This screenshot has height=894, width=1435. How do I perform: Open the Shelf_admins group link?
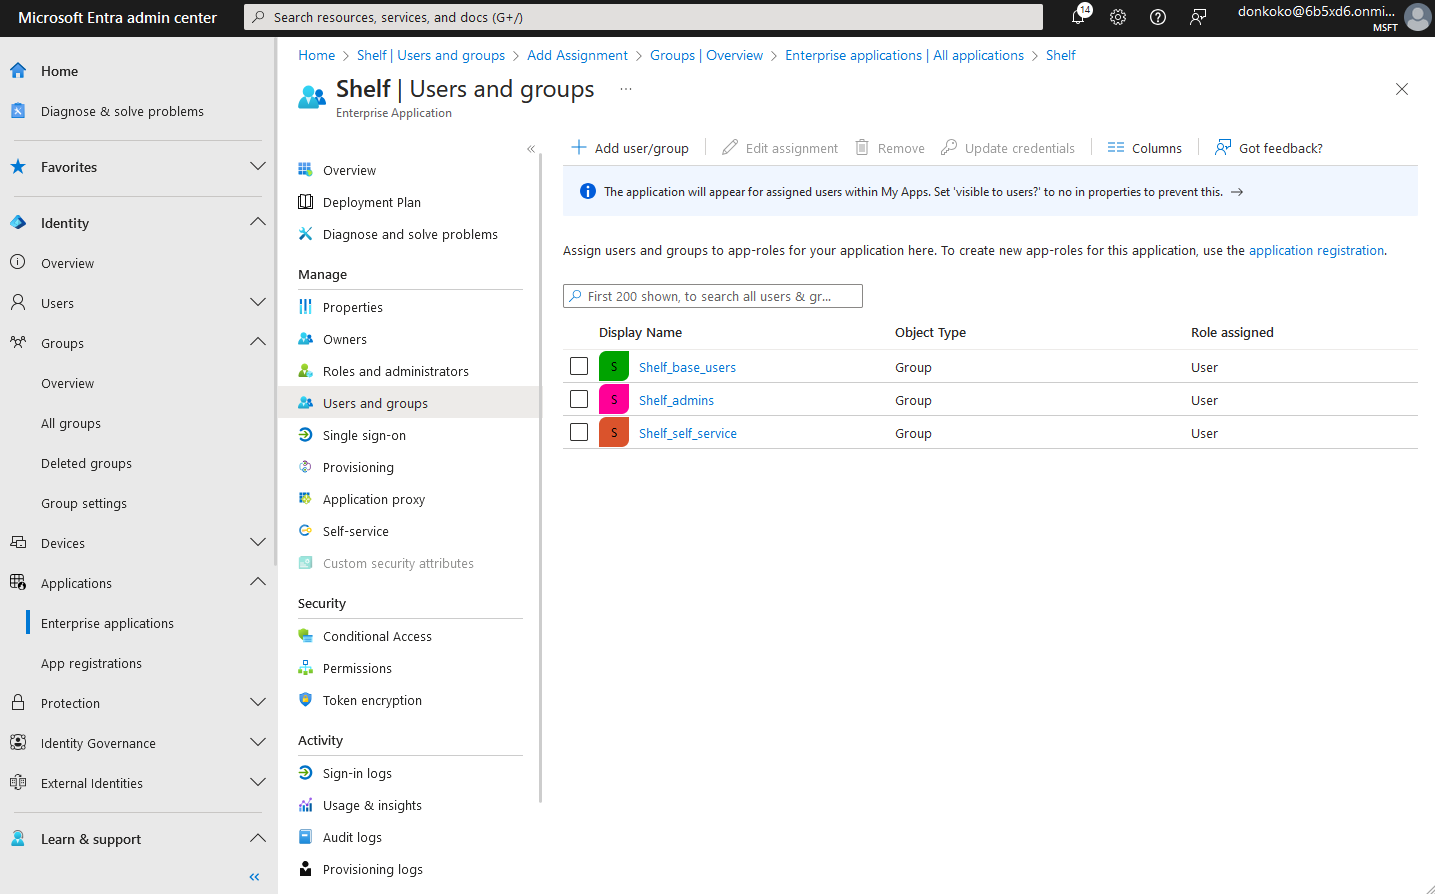pyautogui.click(x=676, y=400)
